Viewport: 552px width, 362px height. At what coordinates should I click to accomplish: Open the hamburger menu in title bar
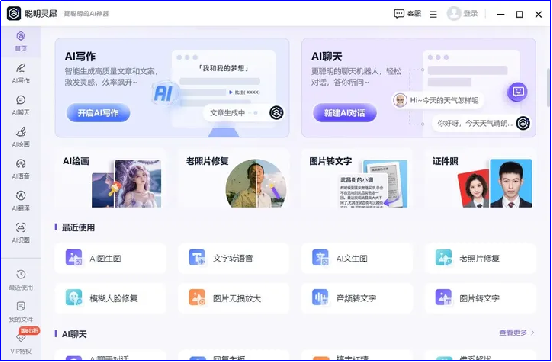point(433,14)
